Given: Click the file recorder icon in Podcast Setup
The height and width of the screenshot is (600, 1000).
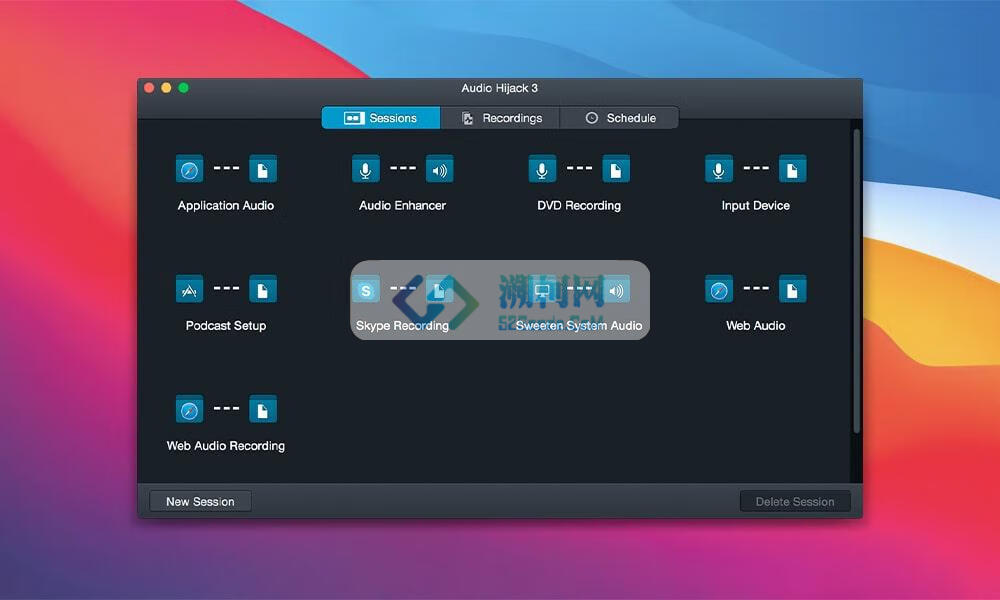Looking at the screenshot, I should click(263, 289).
